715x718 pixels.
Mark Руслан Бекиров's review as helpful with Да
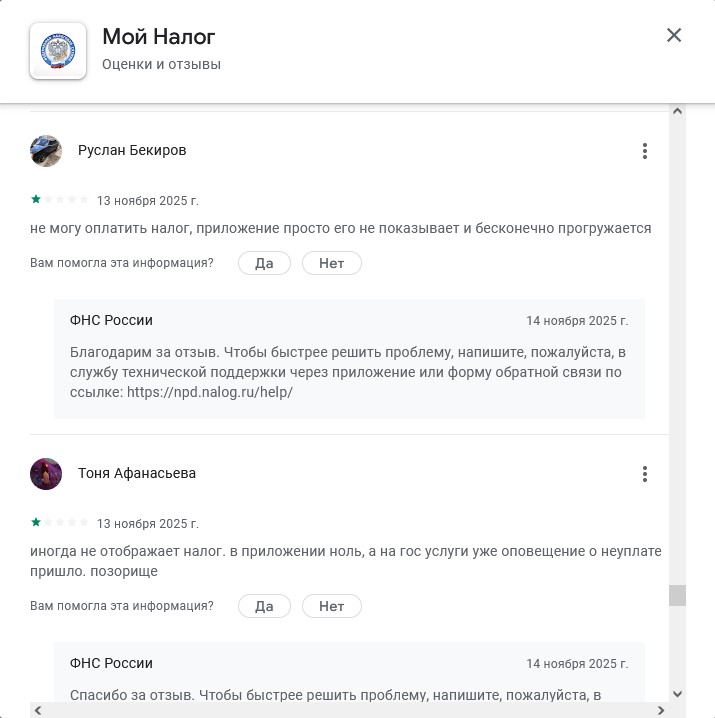coord(264,263)
